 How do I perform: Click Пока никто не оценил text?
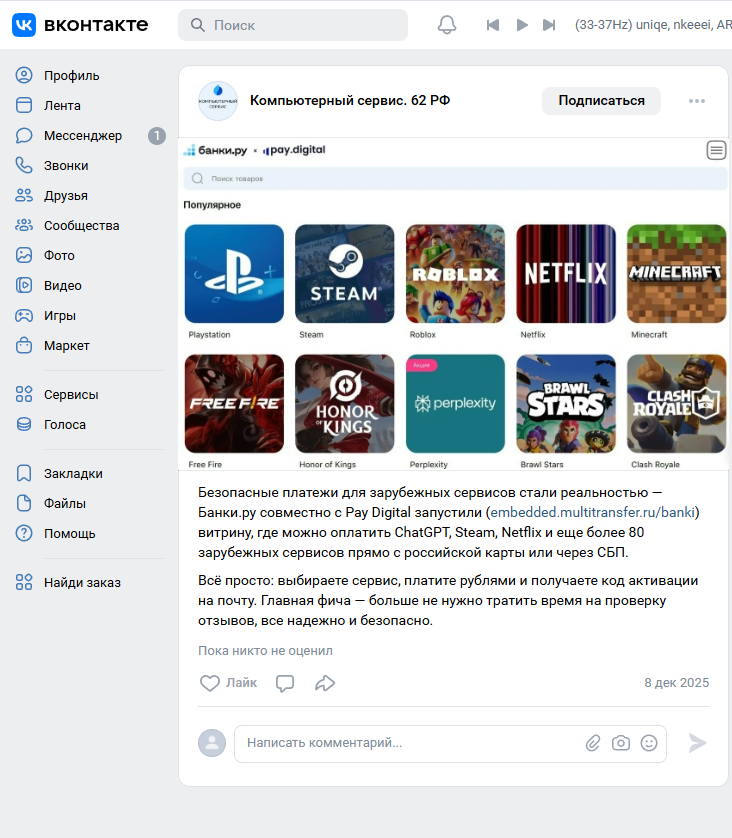265,650
